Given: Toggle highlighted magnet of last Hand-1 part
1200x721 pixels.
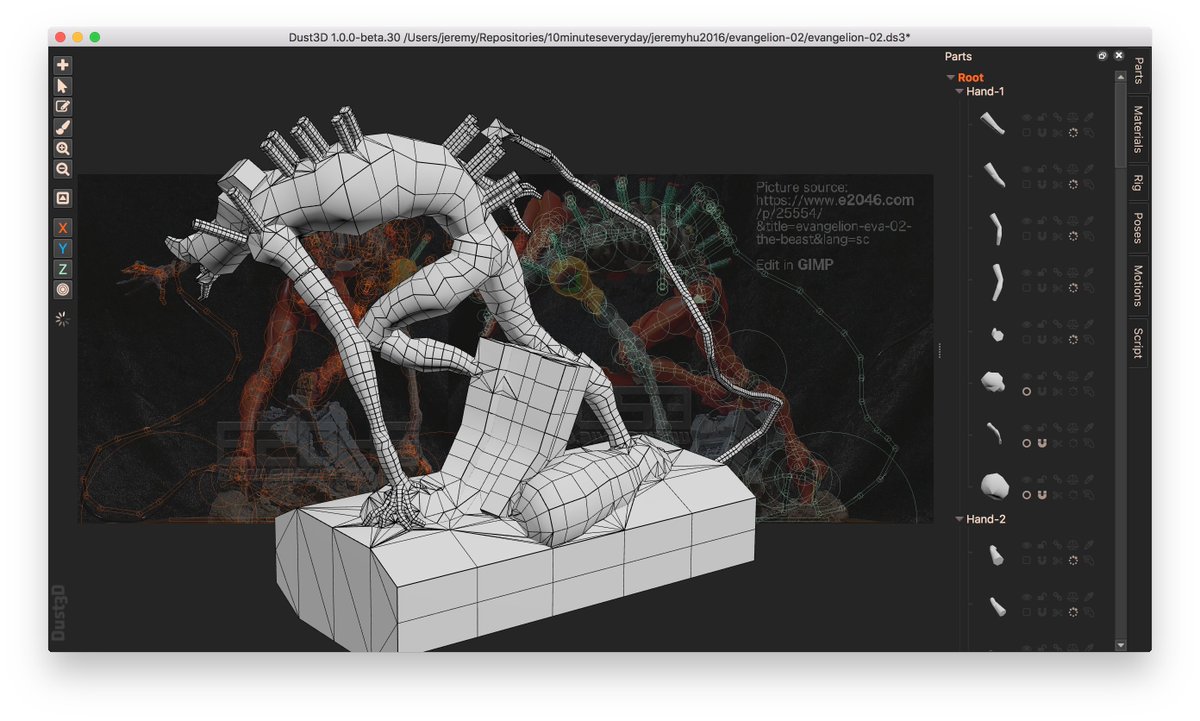Looking at the screenshot, I should 1042,496.
